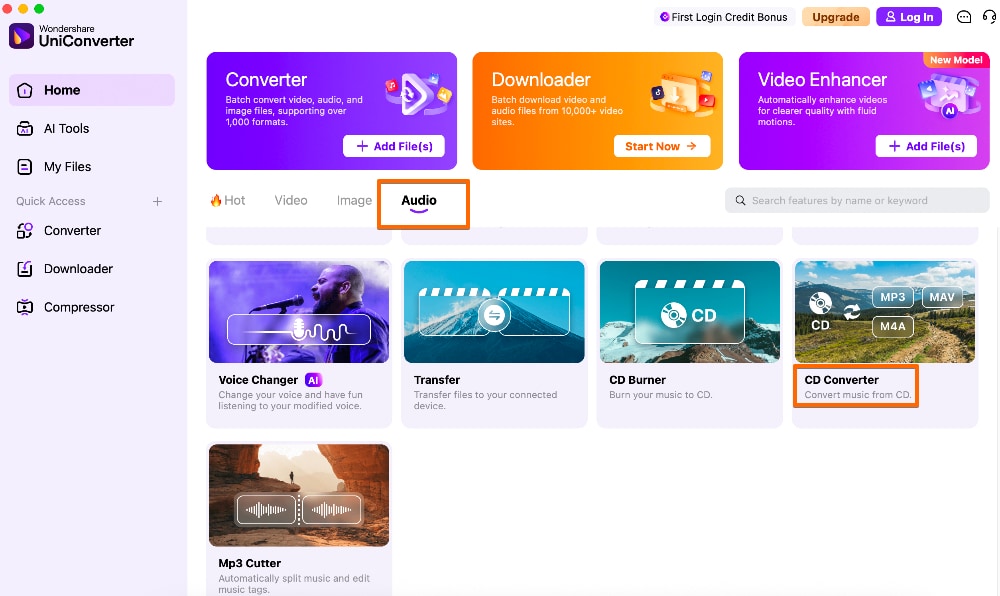Click the Downloader sidebar icon

pyautogui.click(x=24, y=269)
